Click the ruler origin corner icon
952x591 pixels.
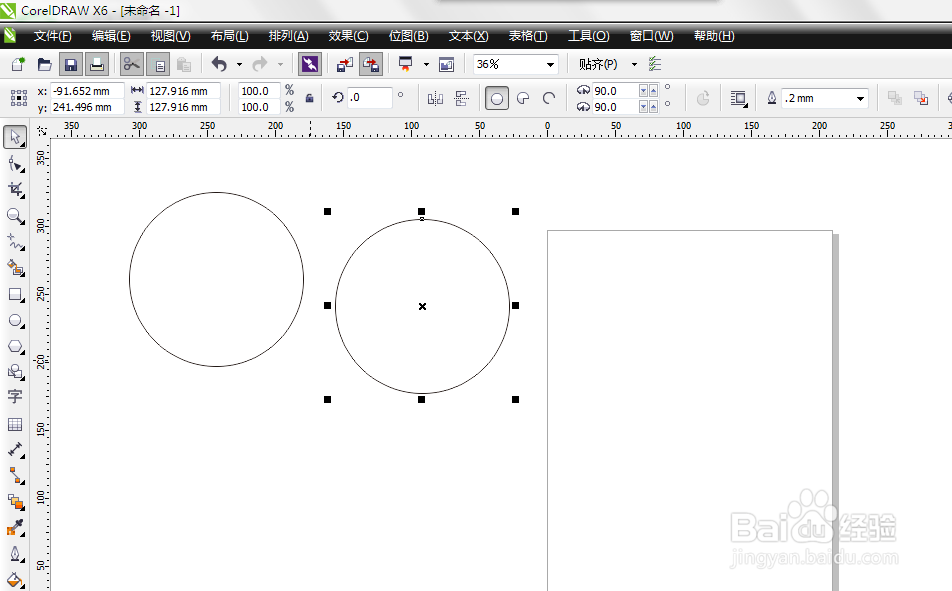tap(42, 131)
